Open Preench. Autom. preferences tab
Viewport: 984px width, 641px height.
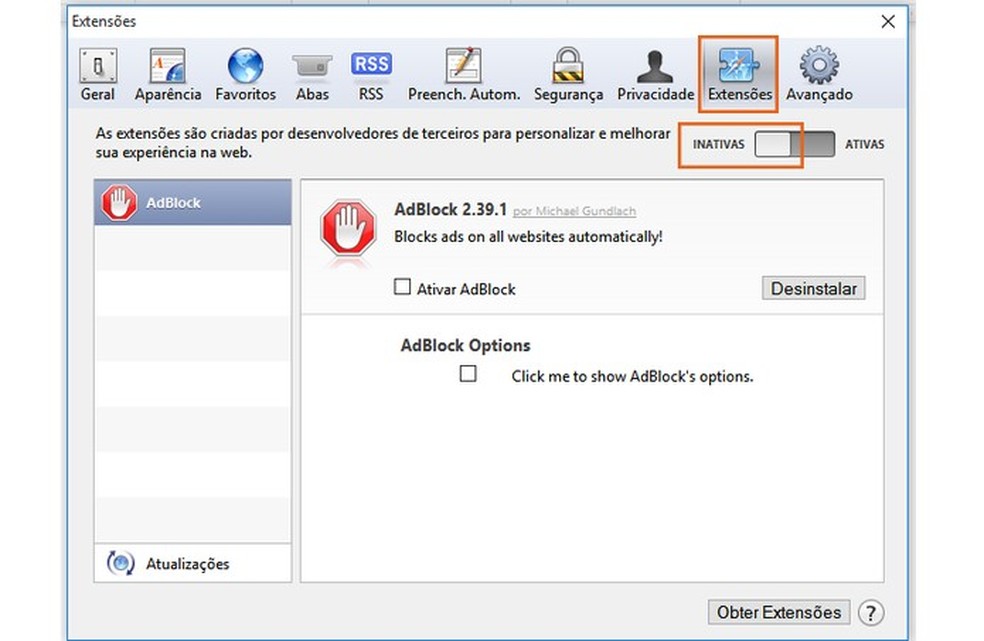(464, 75)
